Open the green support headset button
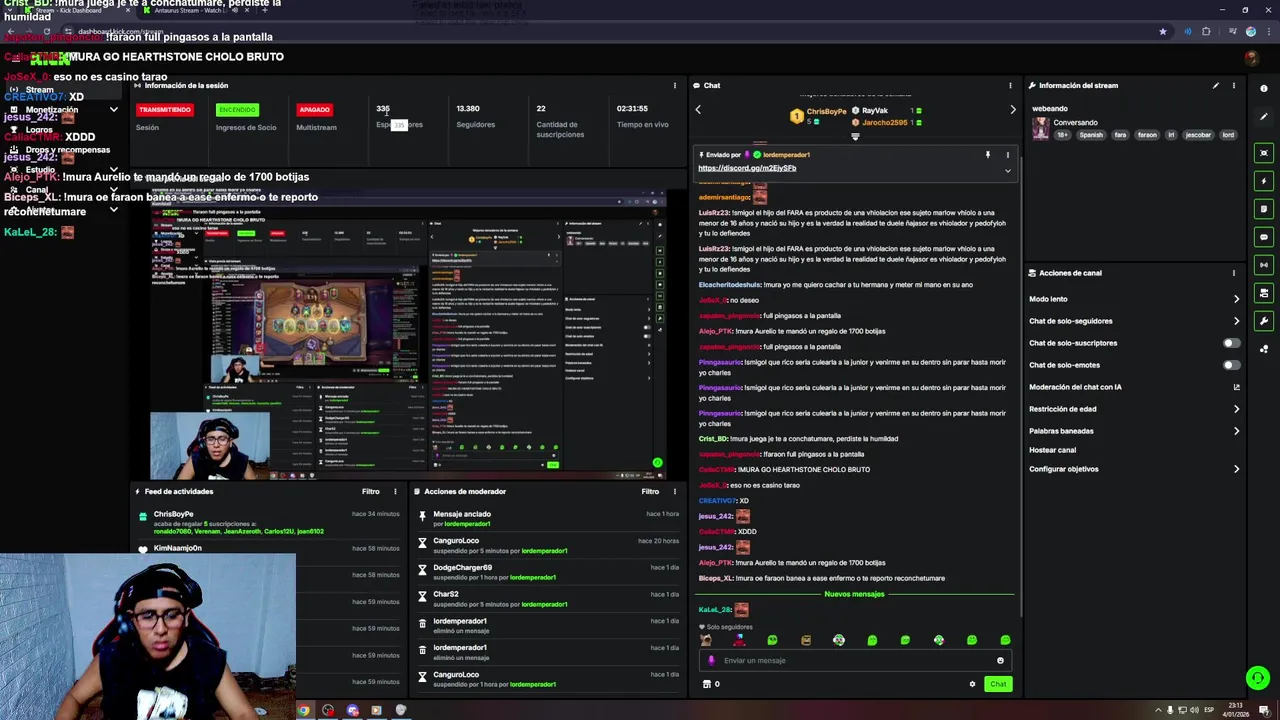The image size is (1280, 720). tap(1258, 678)
